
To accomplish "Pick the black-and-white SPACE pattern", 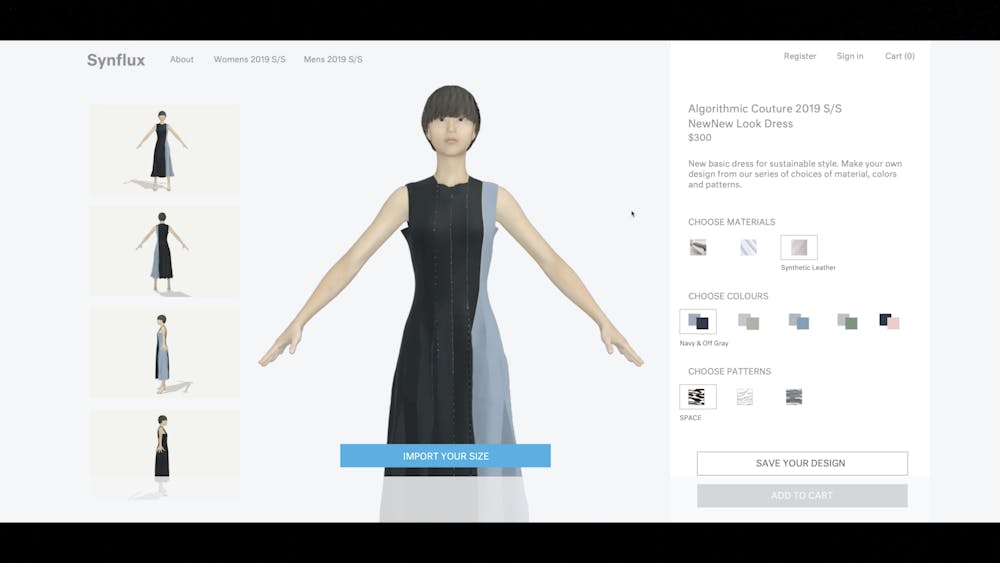I will [697, 397].
